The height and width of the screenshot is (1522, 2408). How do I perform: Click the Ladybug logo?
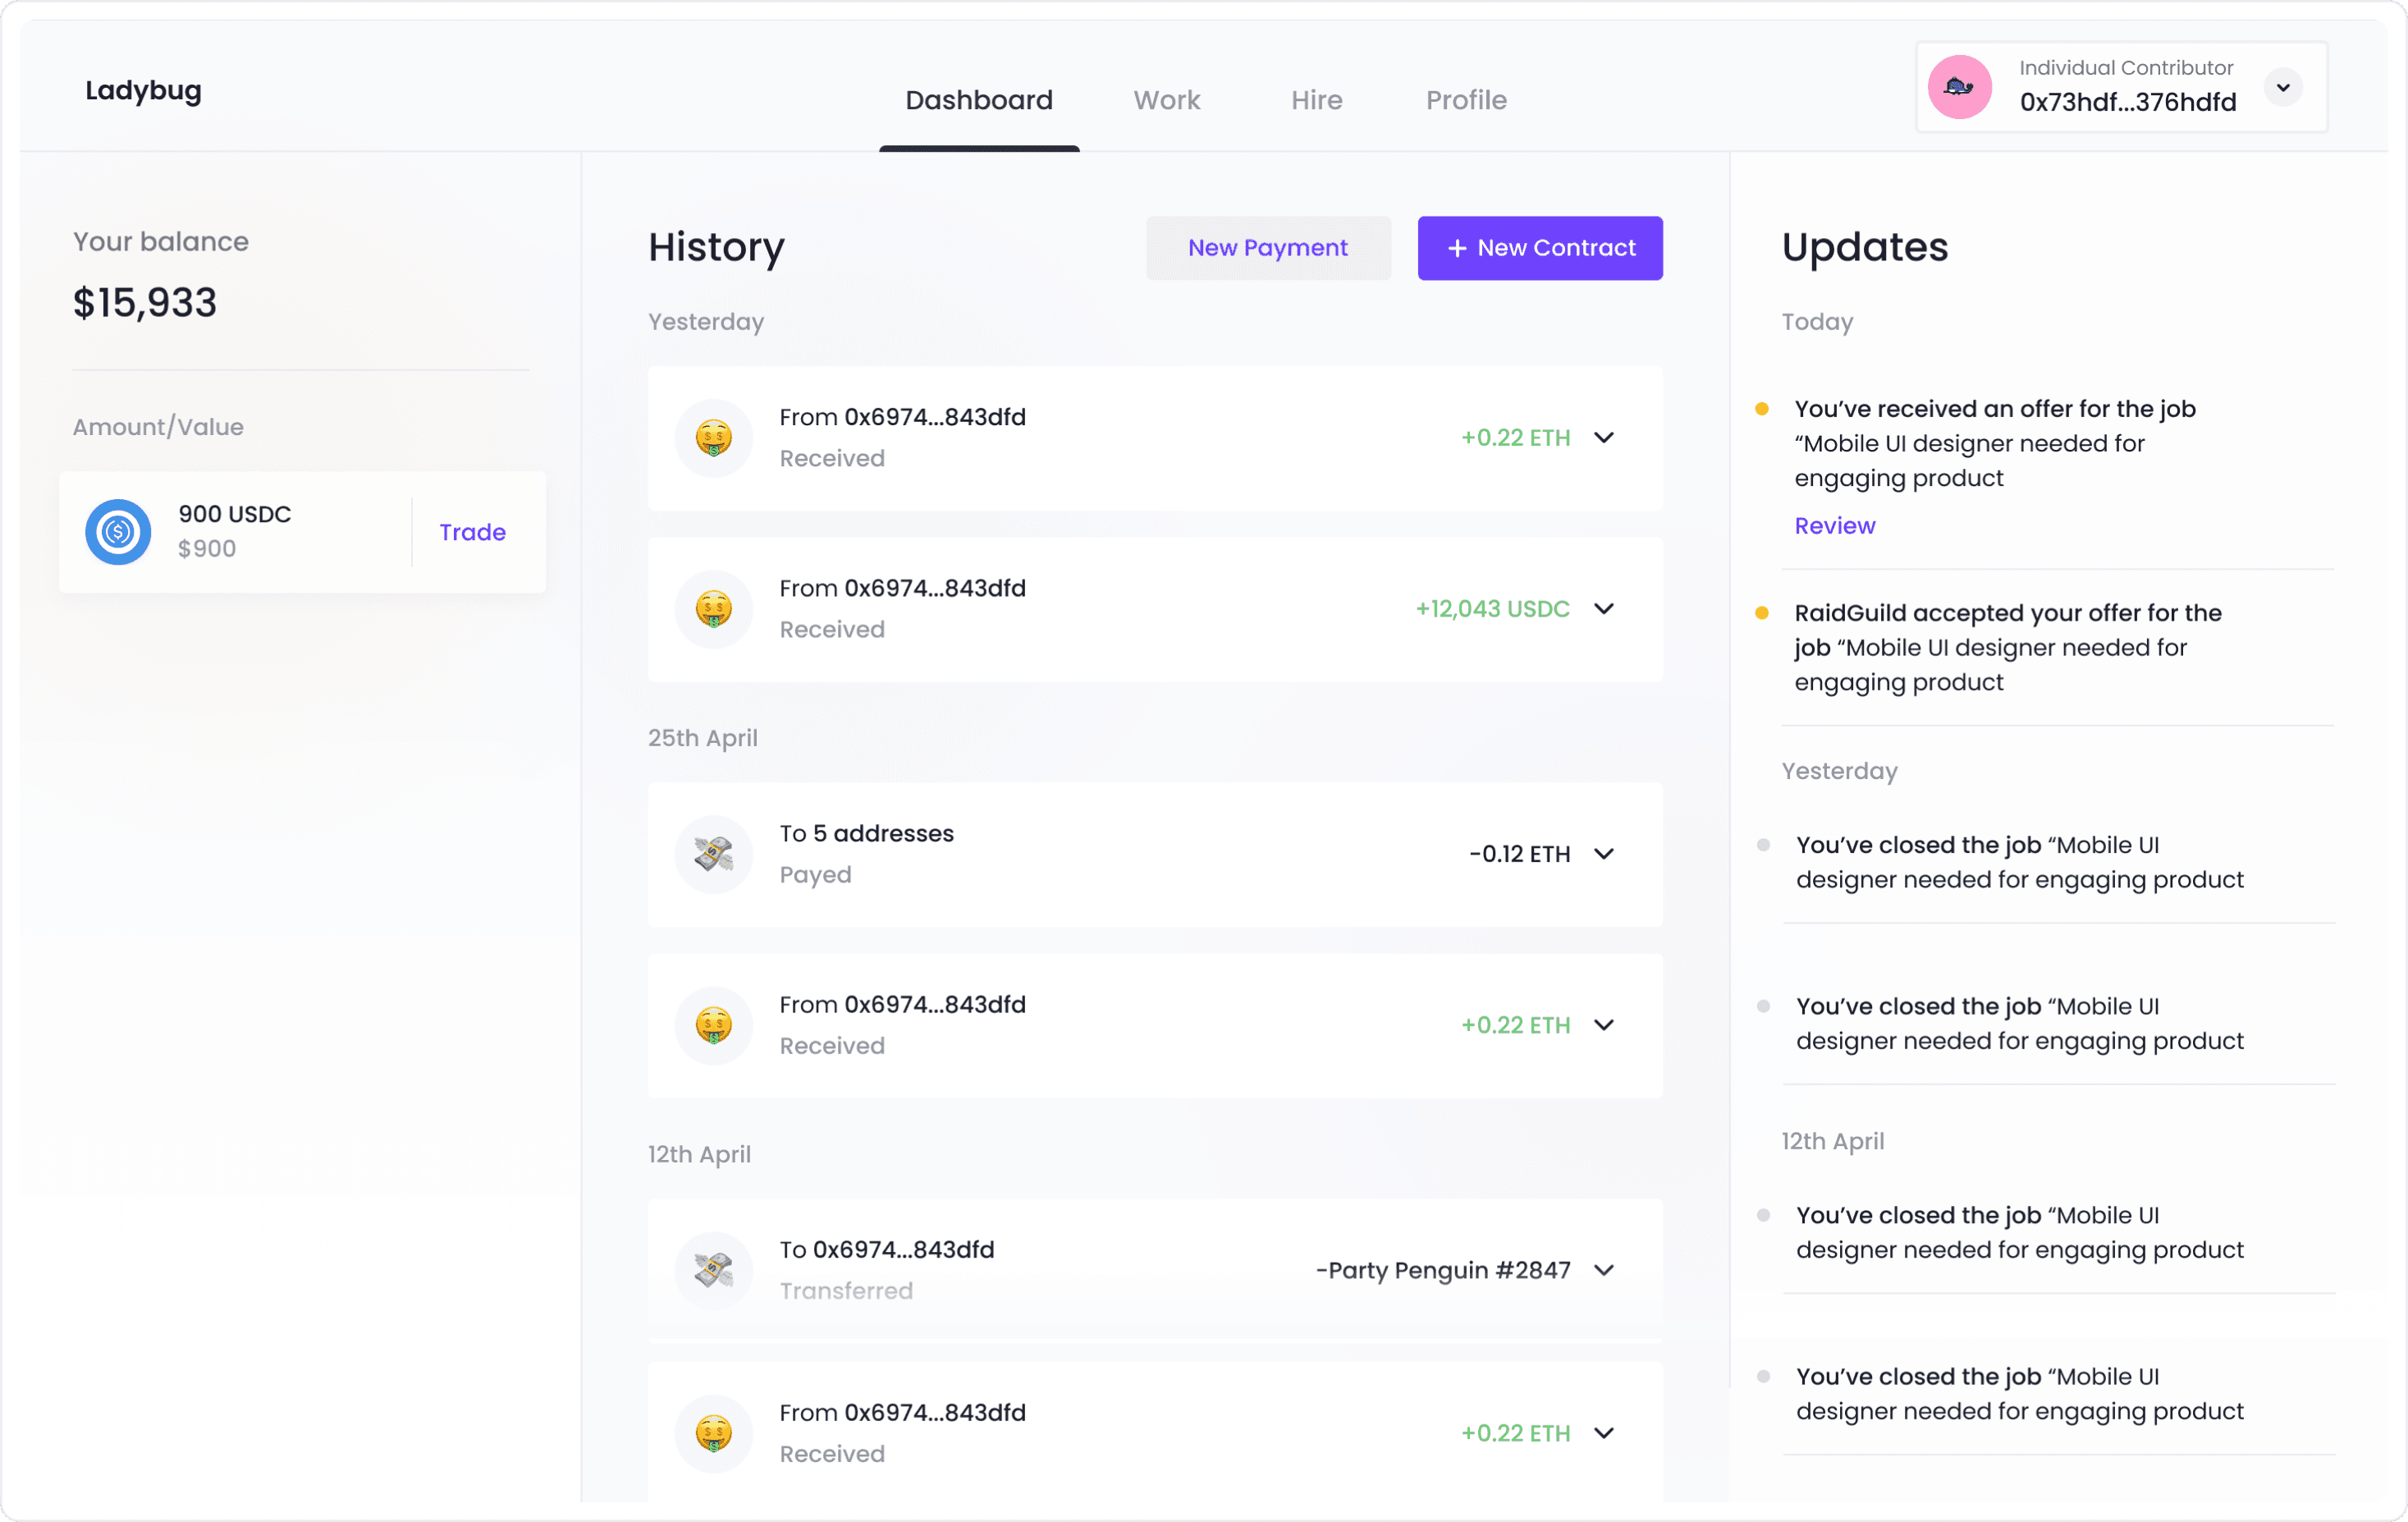(143, 90)
